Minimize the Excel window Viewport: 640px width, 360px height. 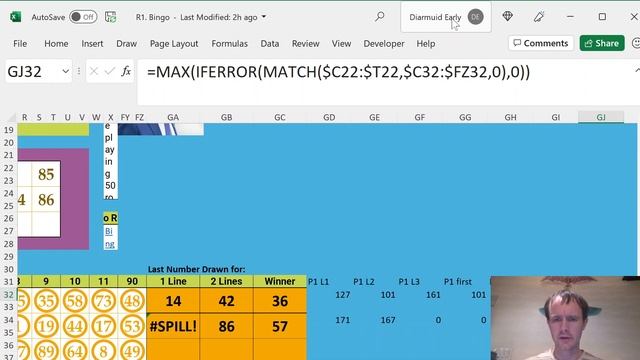[x=570, y=17]
